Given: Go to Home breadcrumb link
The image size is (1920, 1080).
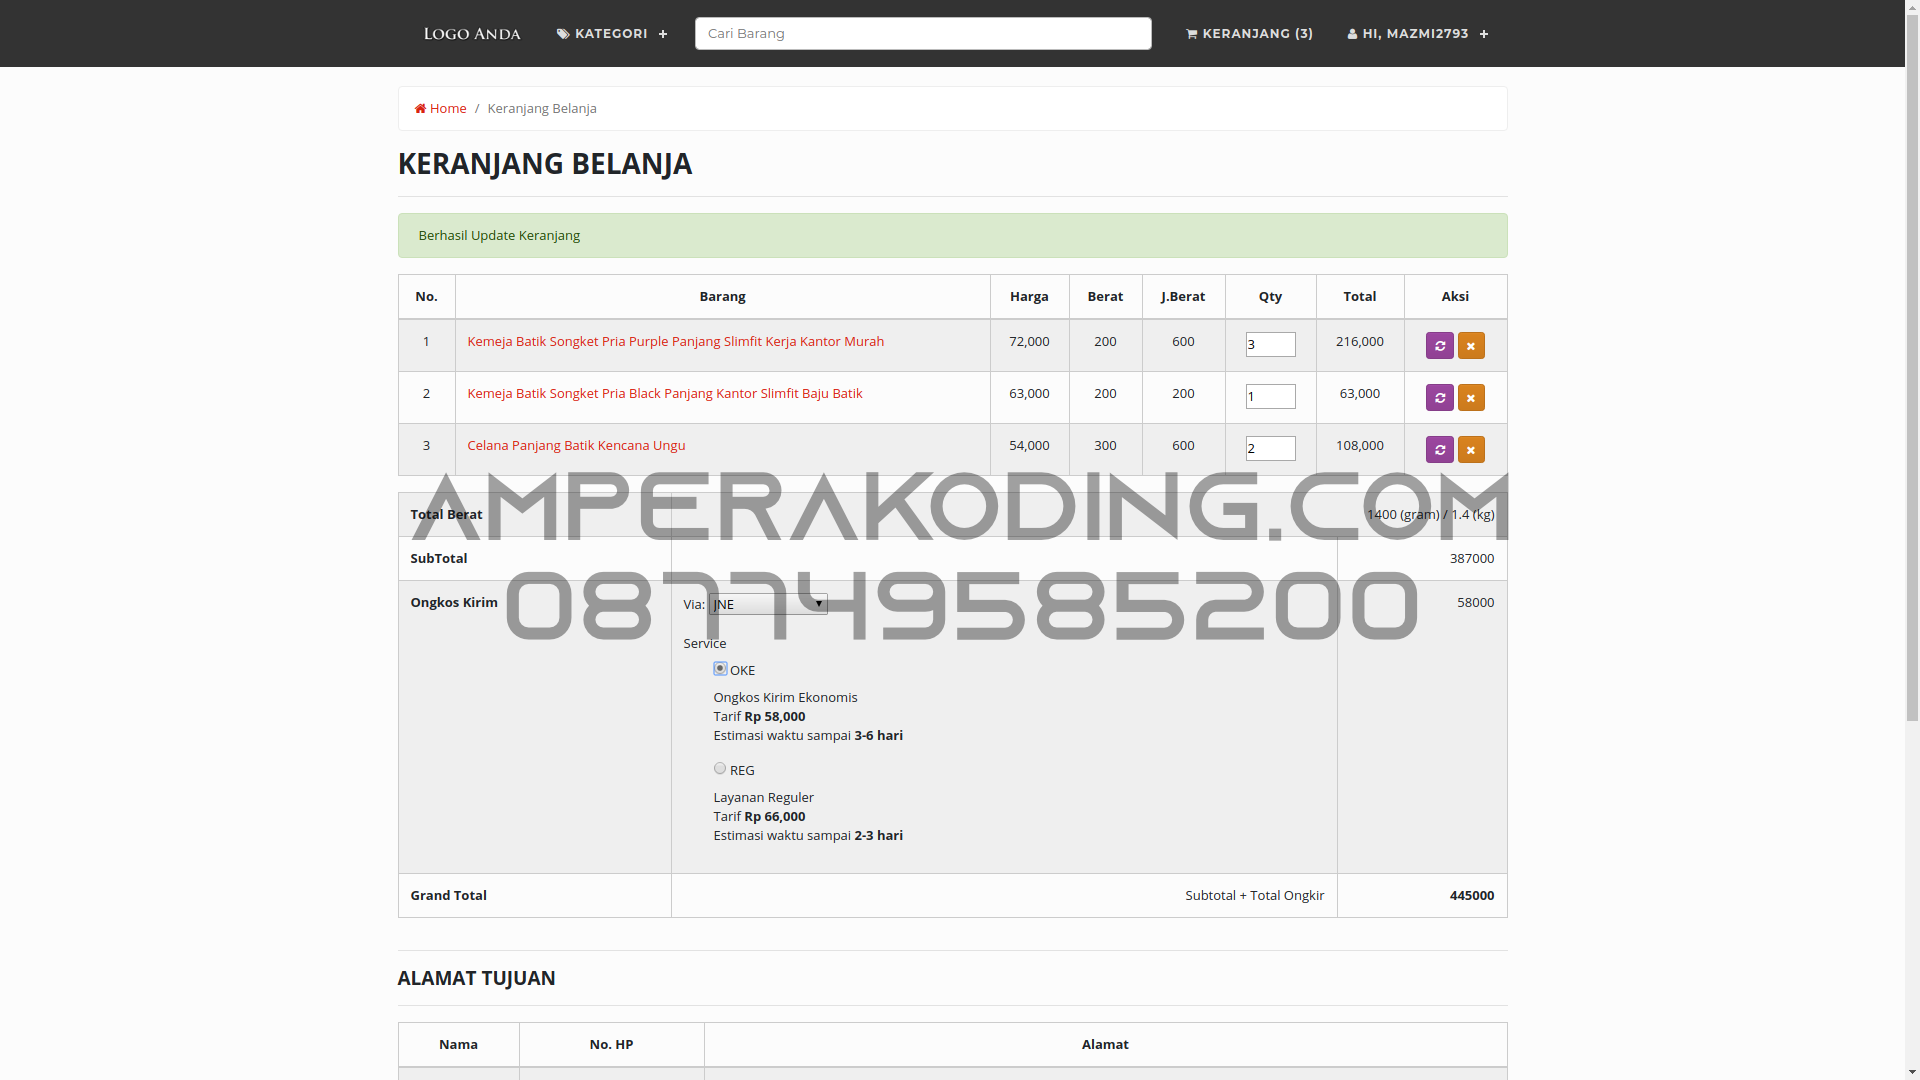Looking at the screenshot, I should tap(441, 108).
